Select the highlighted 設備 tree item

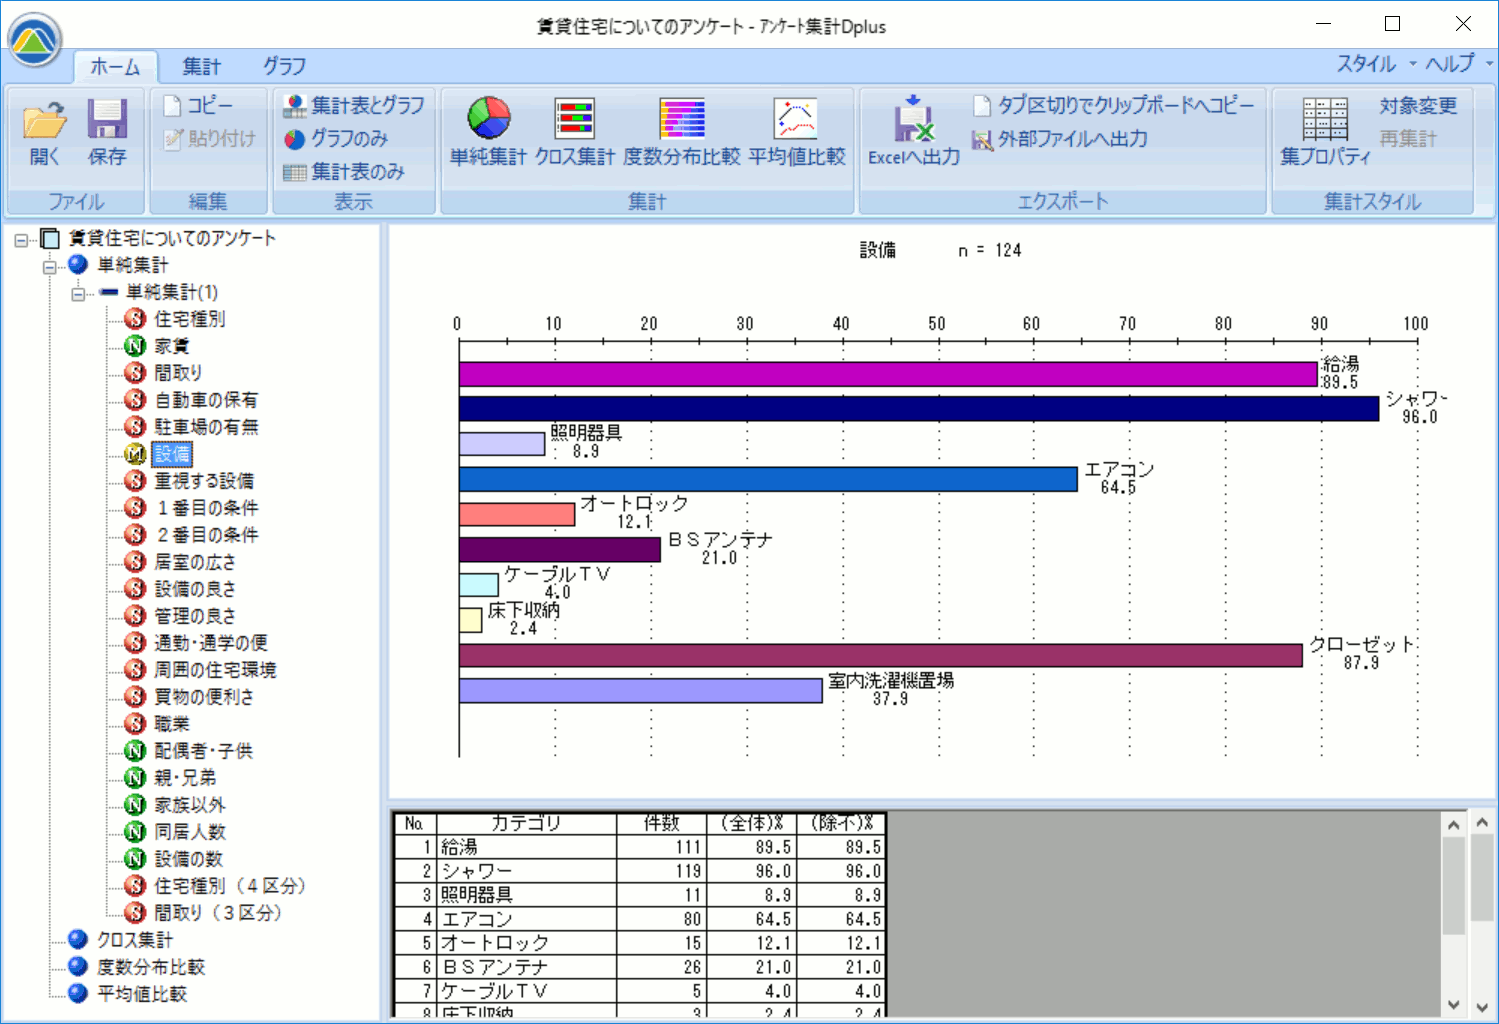coord(172,454)
